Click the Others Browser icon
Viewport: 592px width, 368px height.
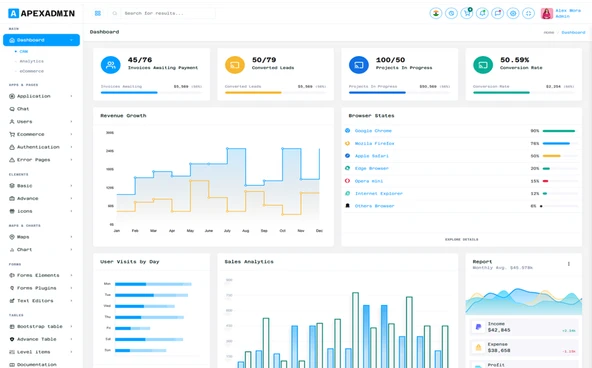(347, 206)
